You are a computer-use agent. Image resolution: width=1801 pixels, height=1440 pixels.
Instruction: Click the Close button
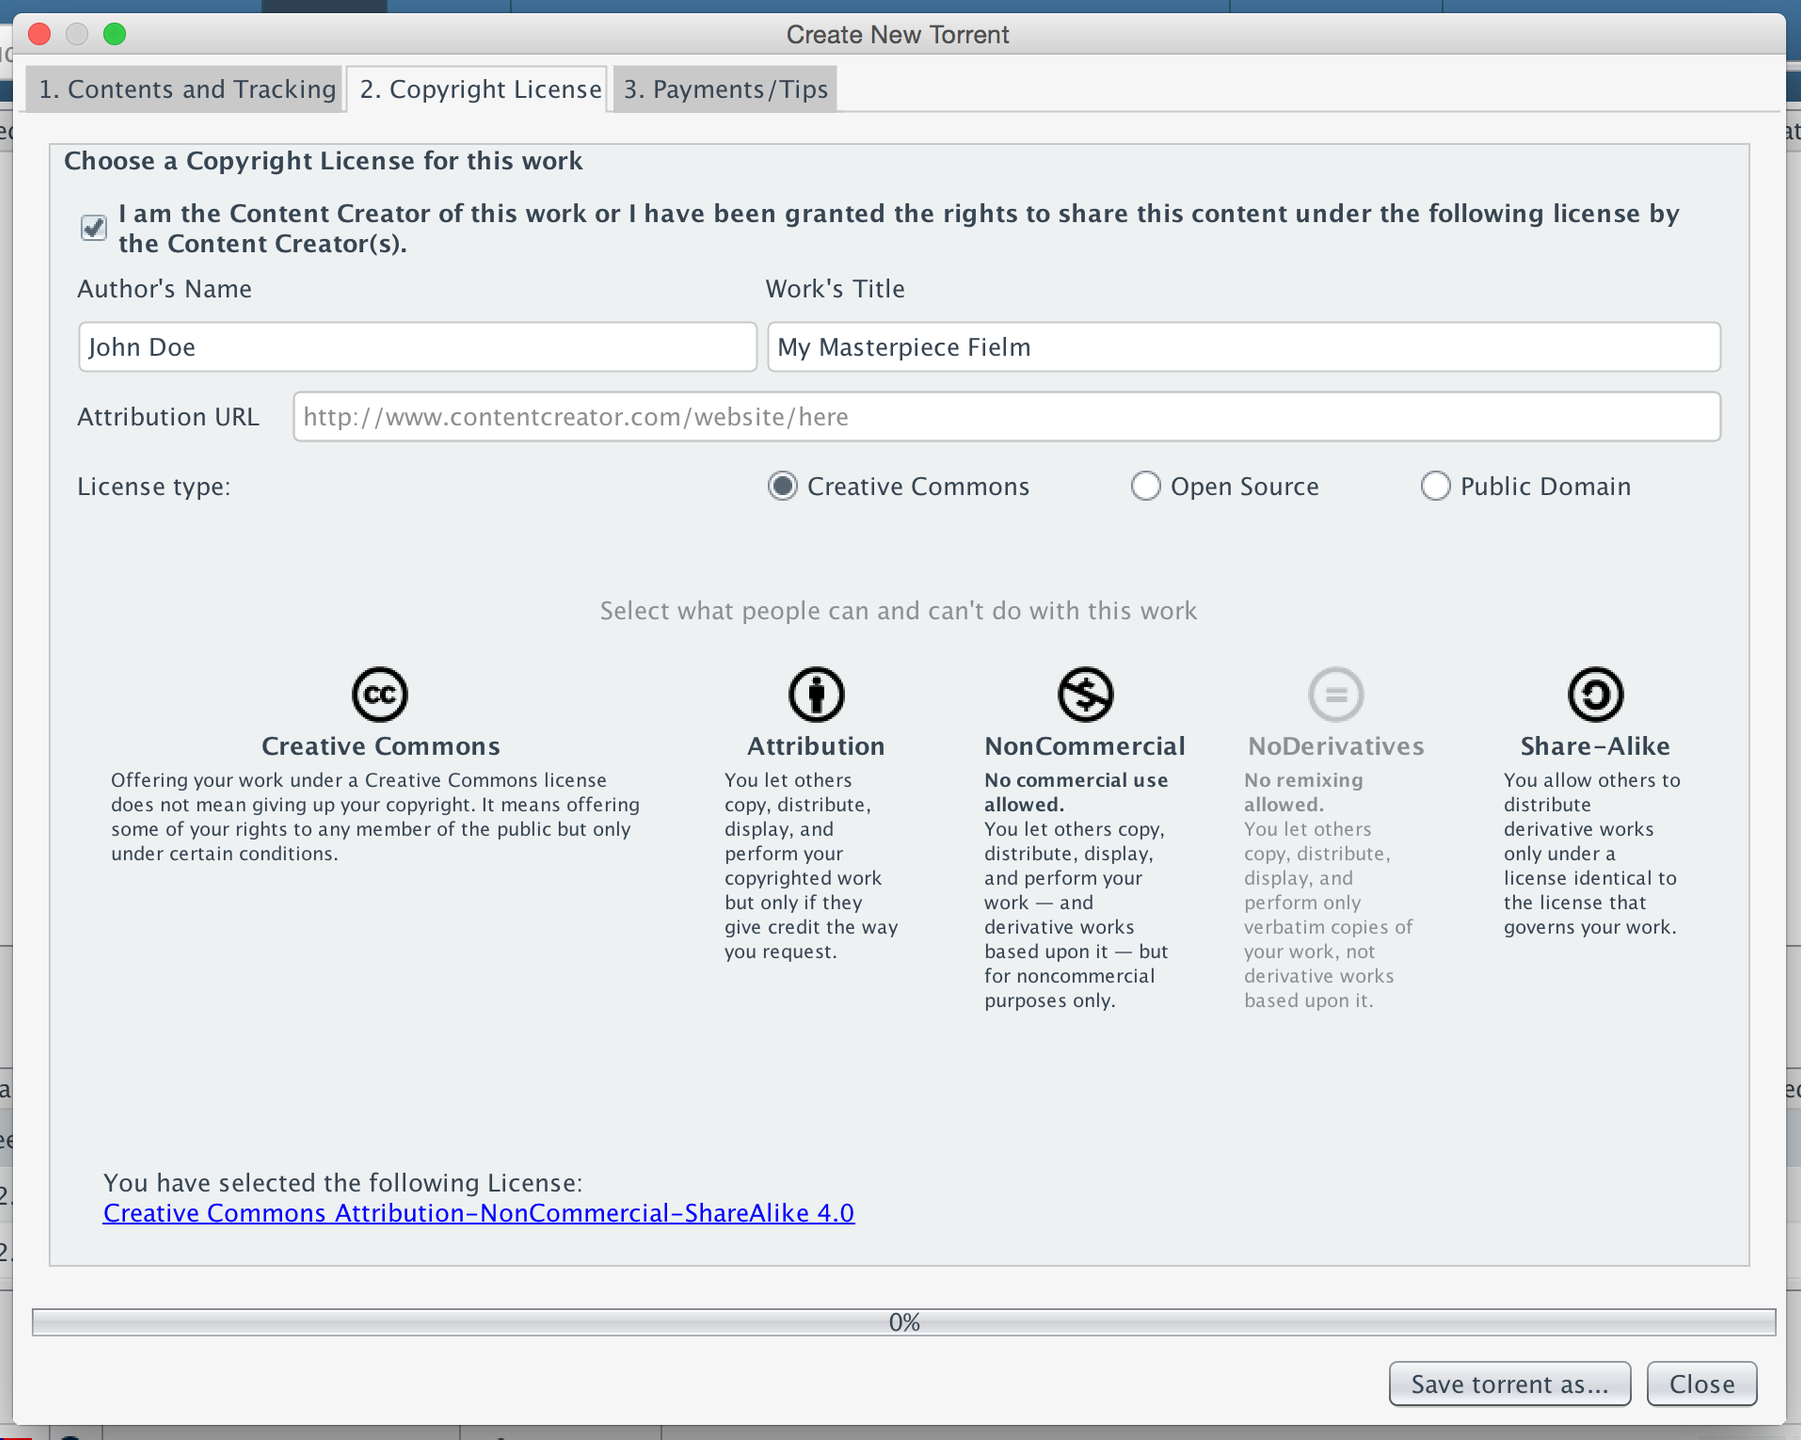click(x=1702, y=1384)
